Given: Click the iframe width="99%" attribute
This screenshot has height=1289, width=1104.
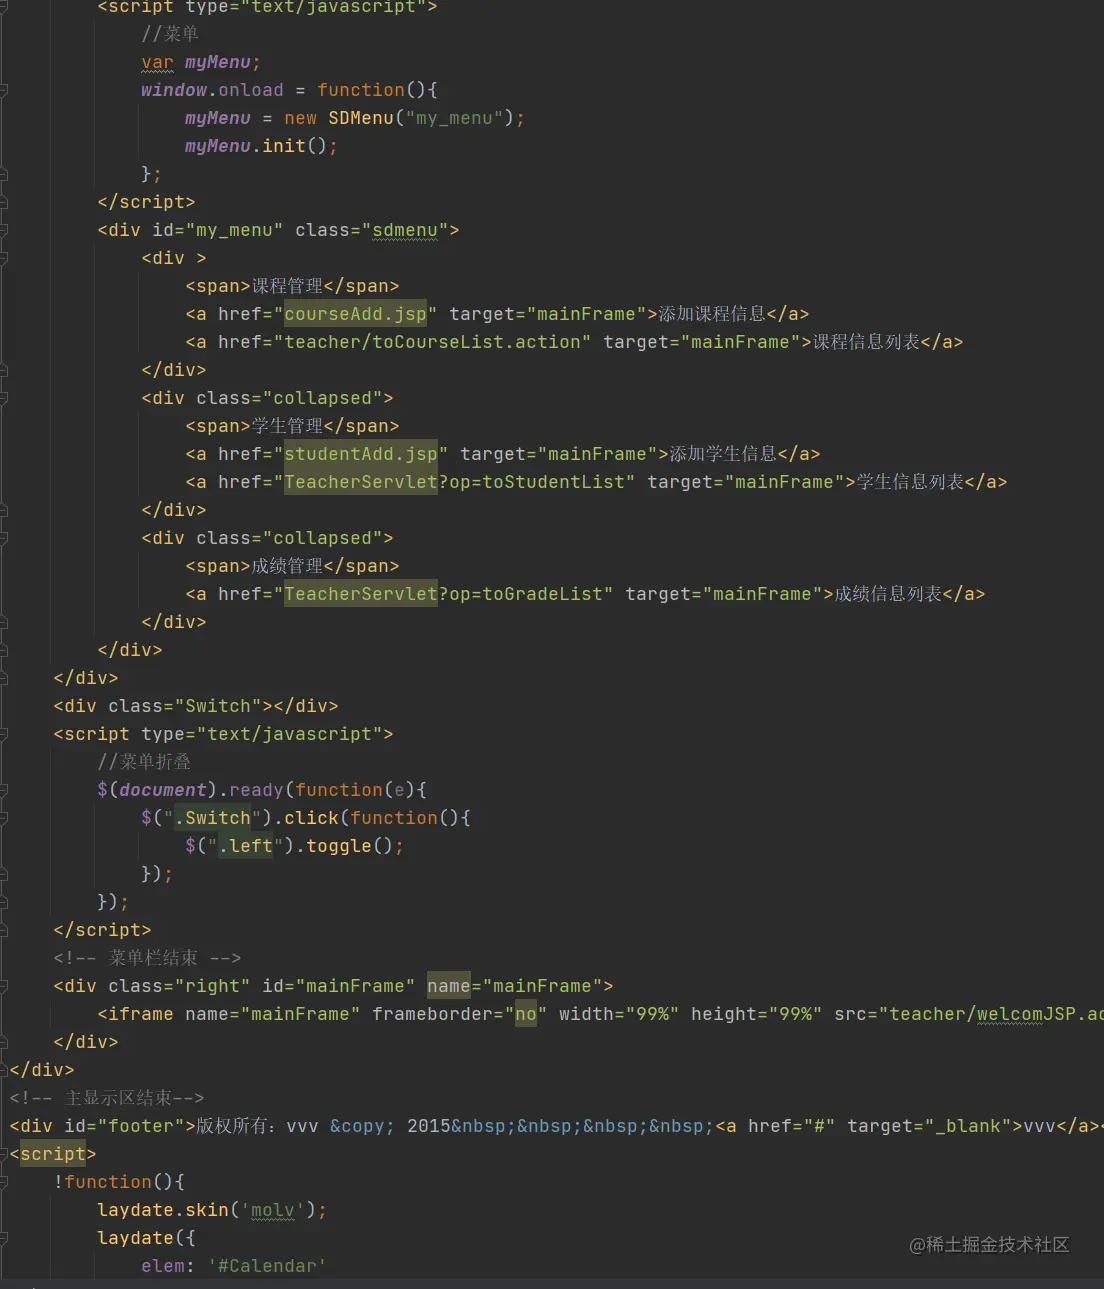Looking at the screenshot, I should (619, 1014).
